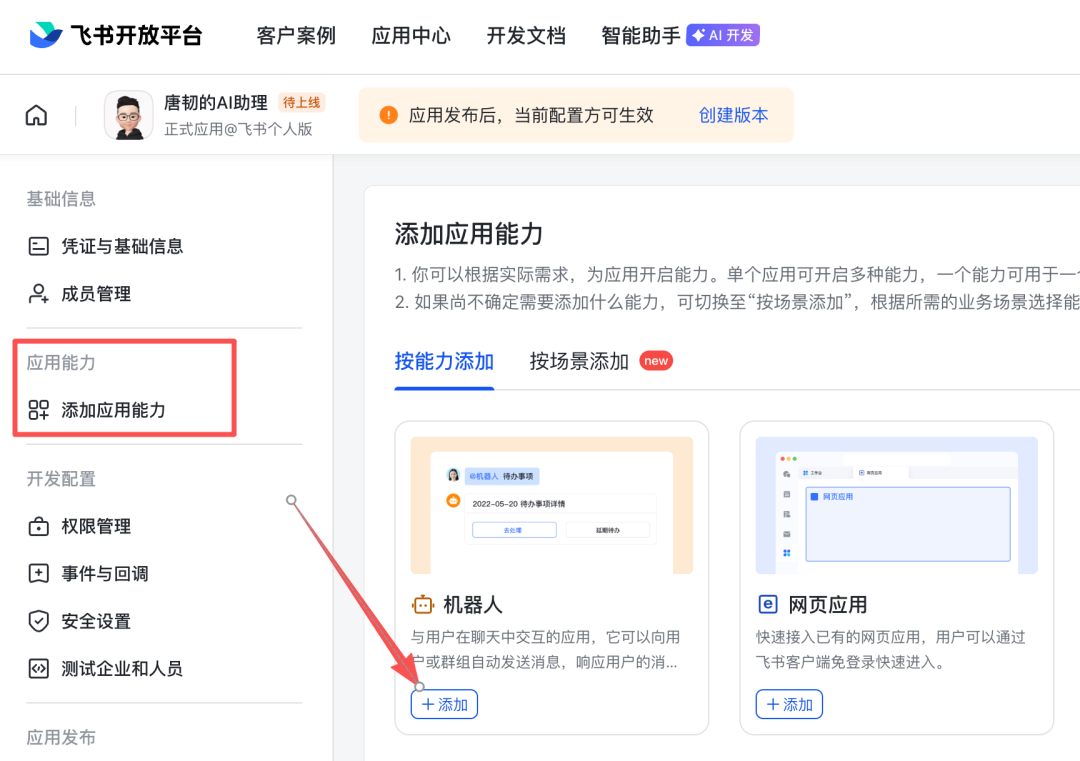
Task: Open 应用中心 from the top menu
Action: coord(410,35)
